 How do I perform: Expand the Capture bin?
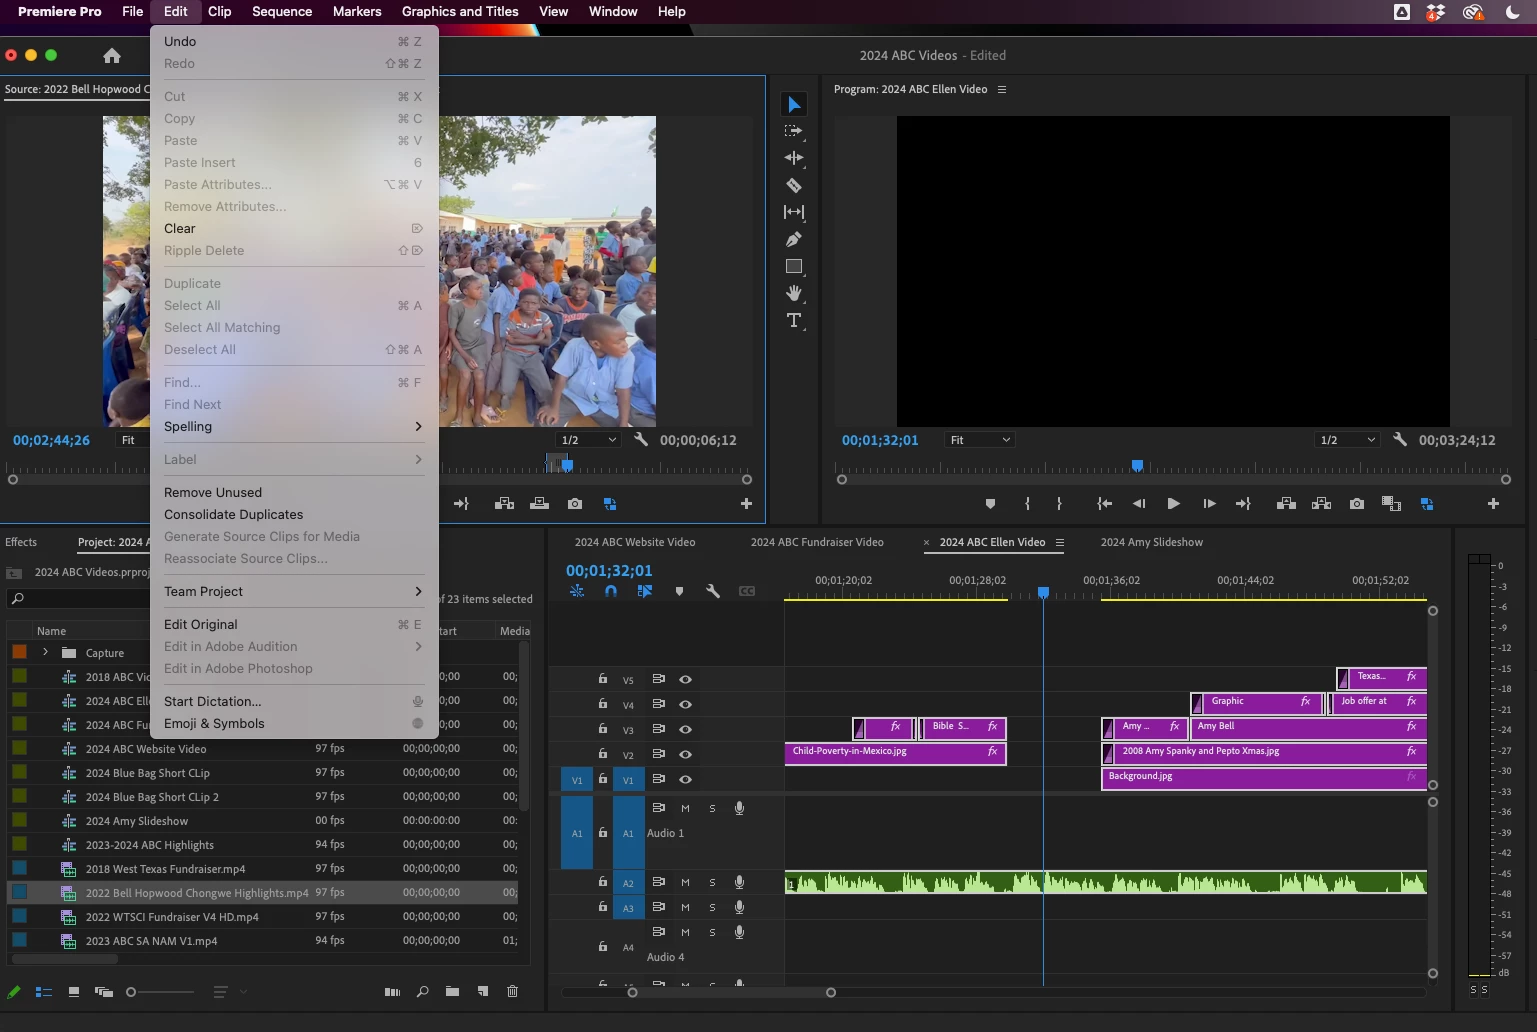click(45, 652)
